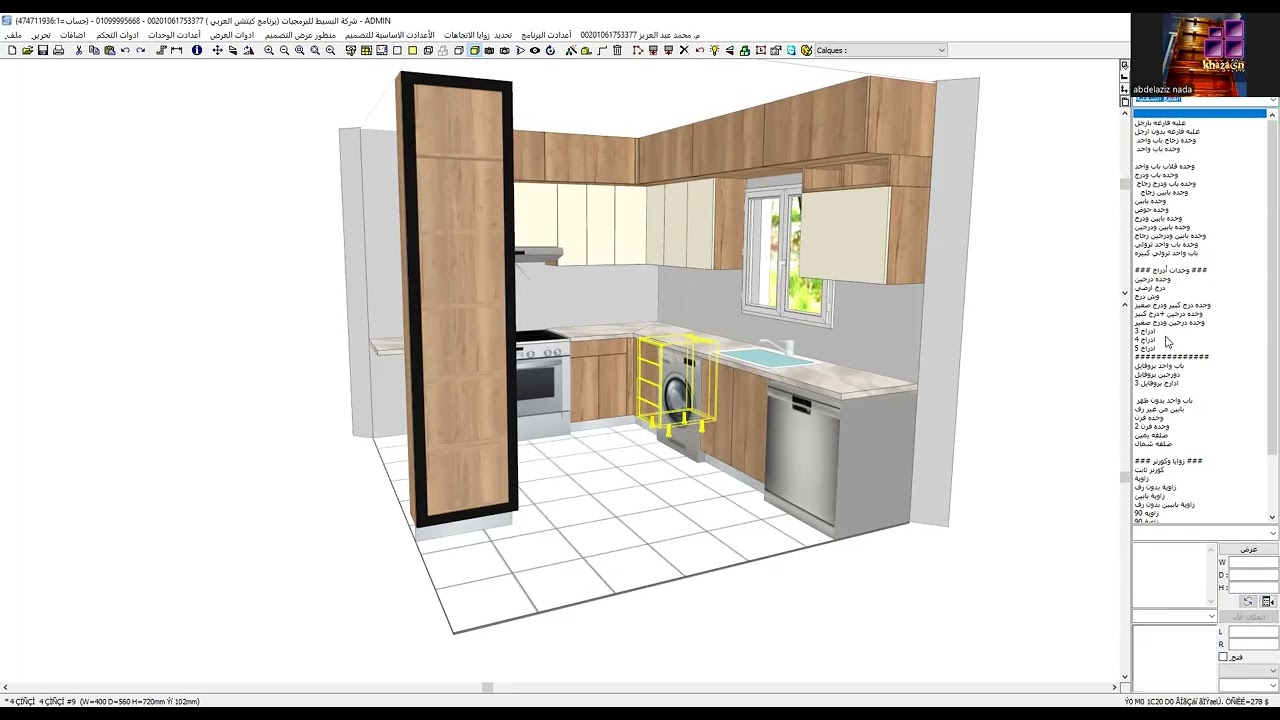The height and width of the screenshot is (720, 1280).
Task: Copy selection with the Copy icon
Action: tap(94, 50)
